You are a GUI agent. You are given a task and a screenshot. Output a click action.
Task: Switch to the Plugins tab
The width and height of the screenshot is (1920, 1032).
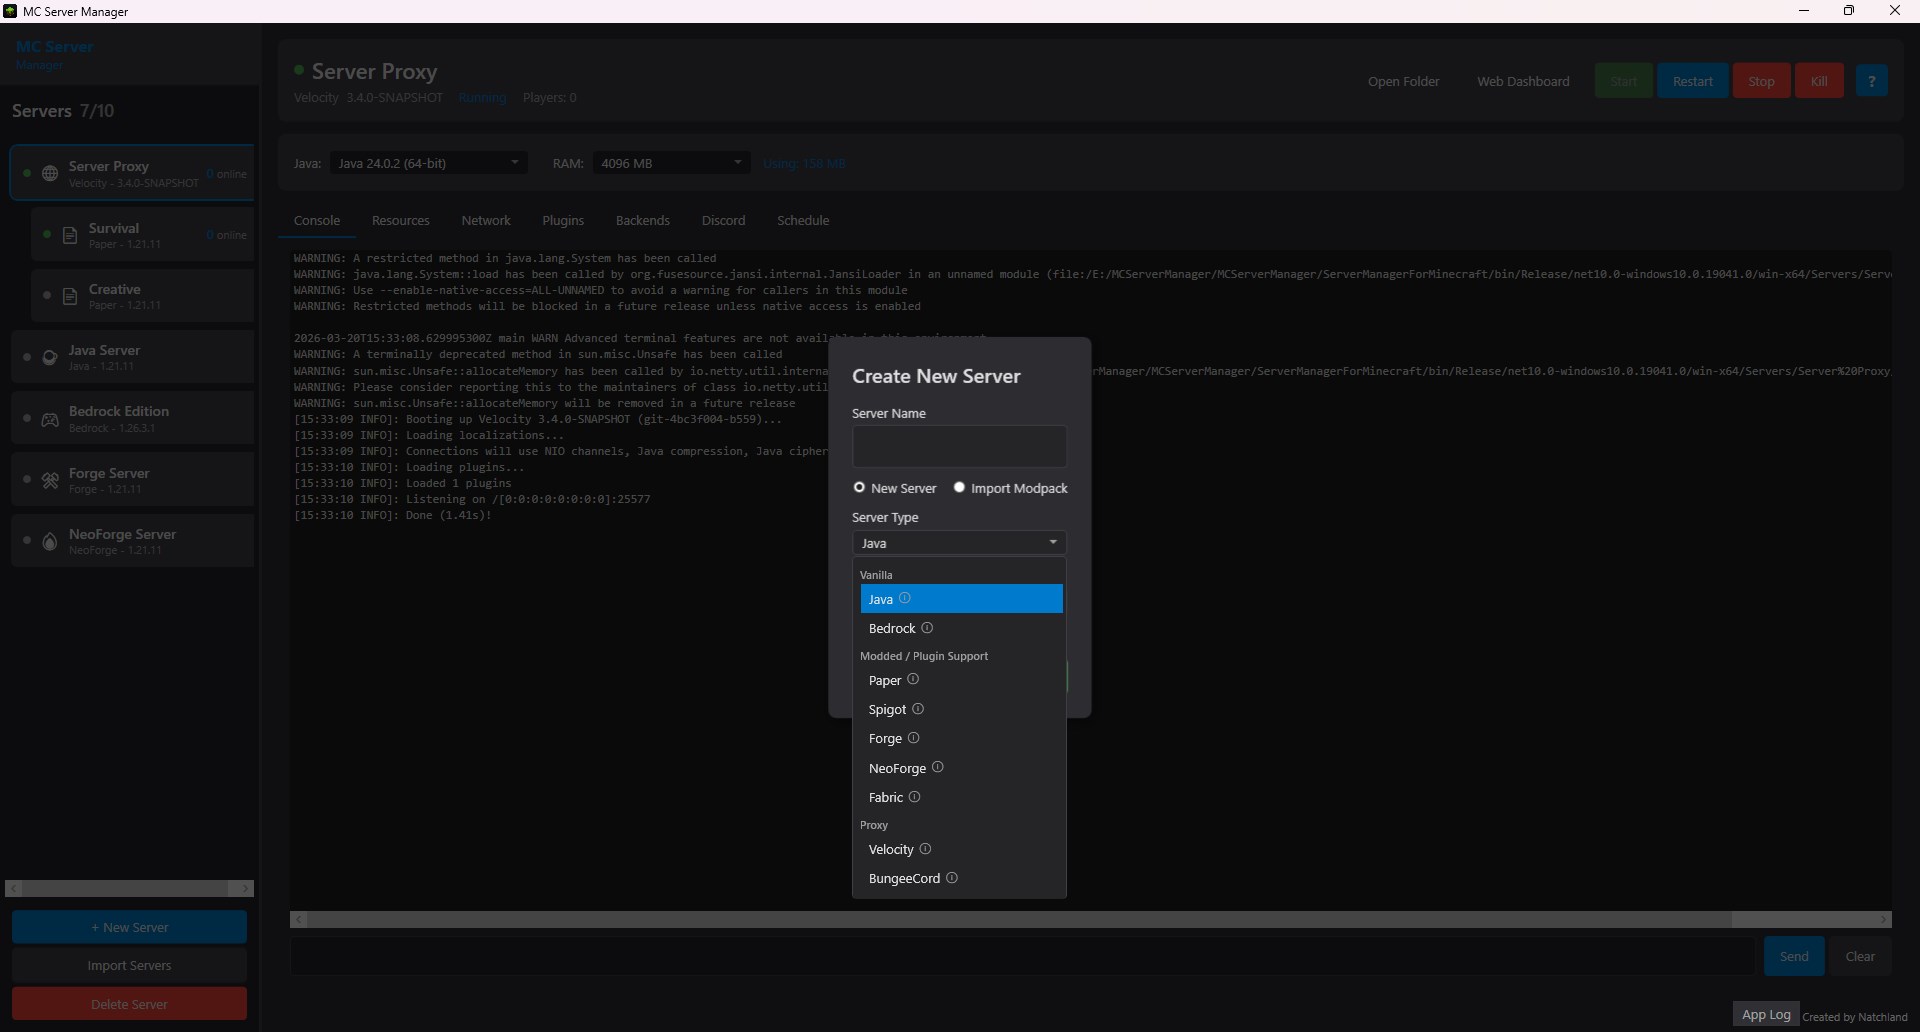tap(563, 220)
